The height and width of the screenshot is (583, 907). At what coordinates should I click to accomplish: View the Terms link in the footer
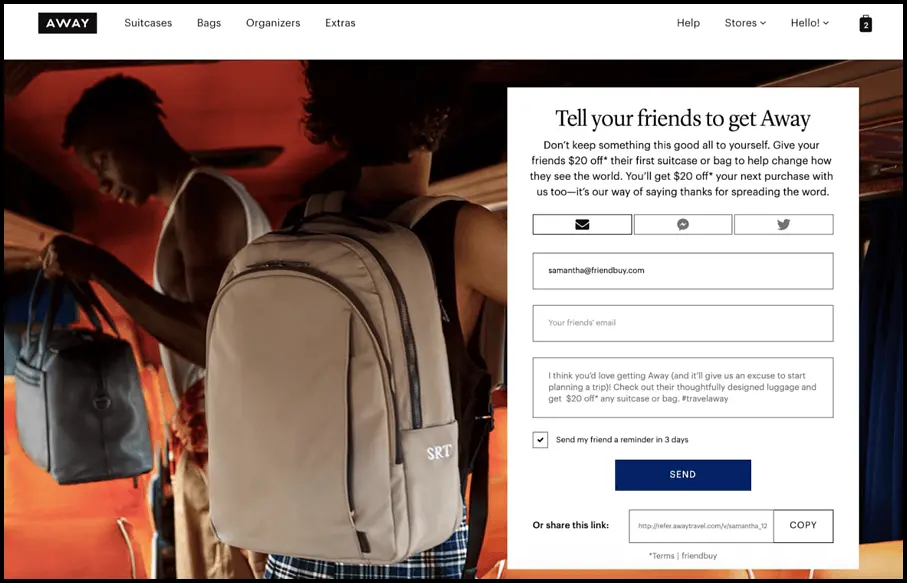[662, 556]
